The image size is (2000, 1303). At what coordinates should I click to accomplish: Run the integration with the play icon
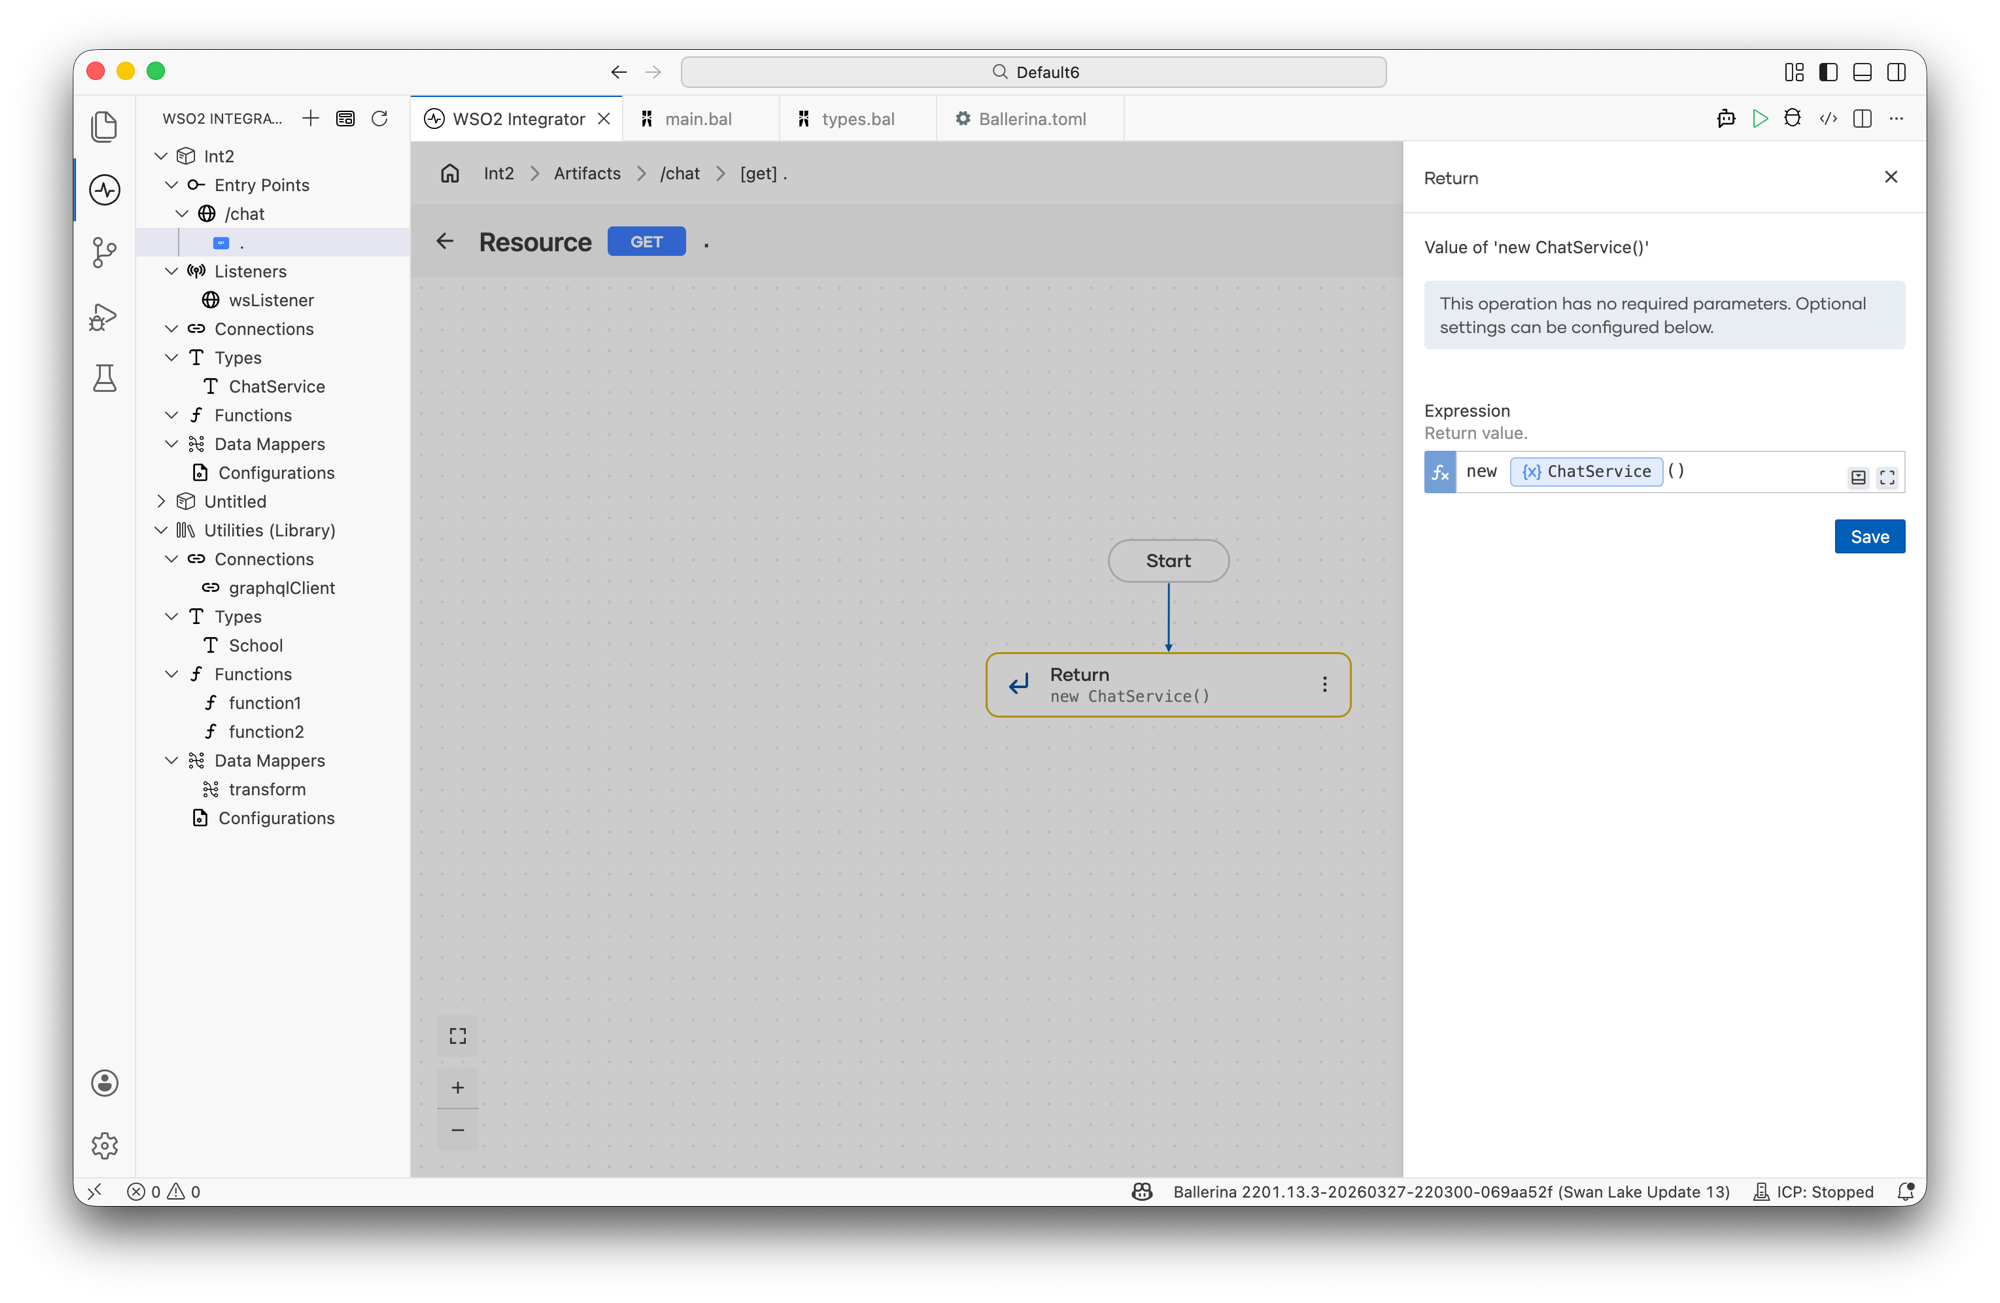tap(1760, 119)
